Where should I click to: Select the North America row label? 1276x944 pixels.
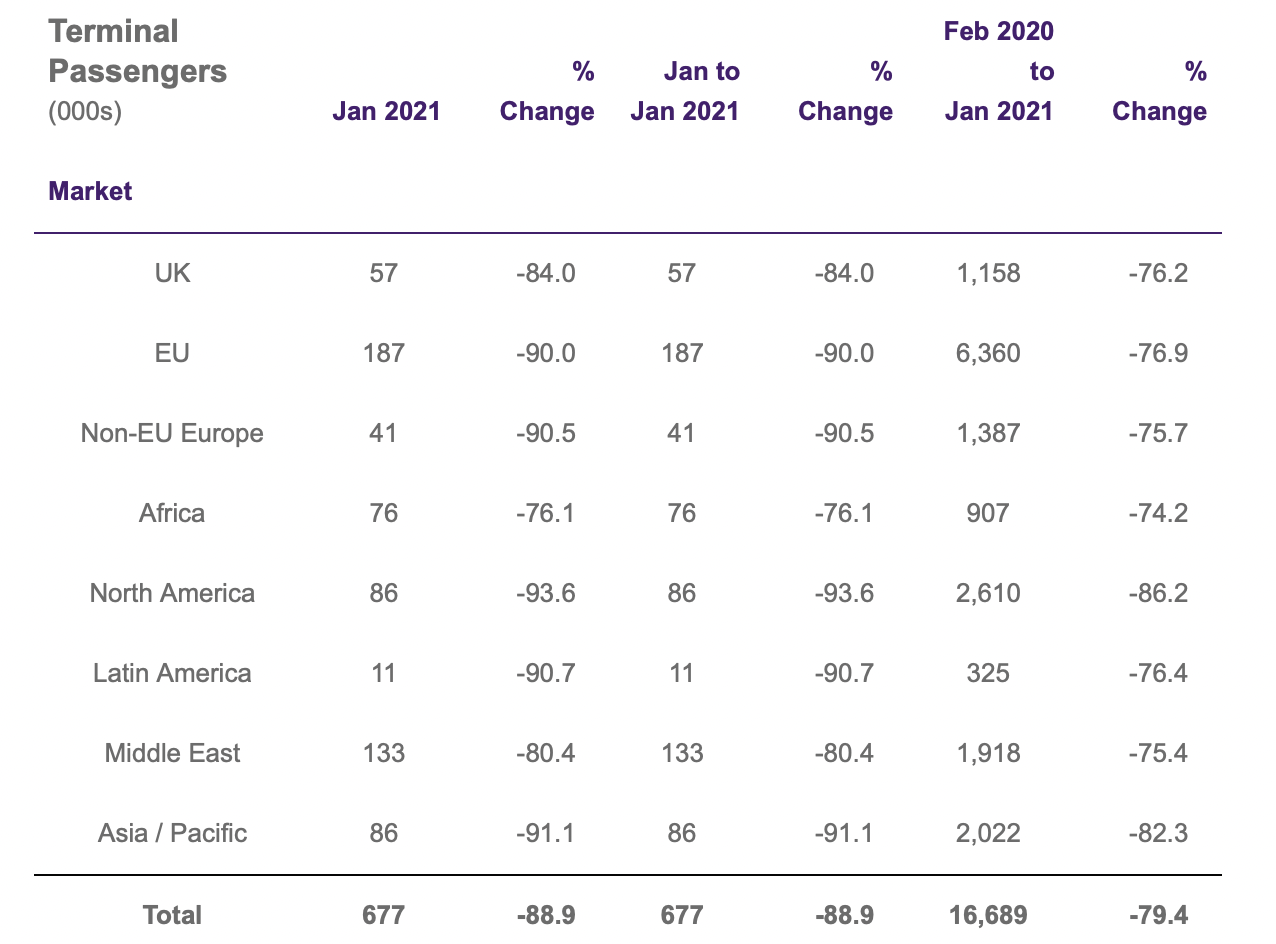tap(172, 593)
